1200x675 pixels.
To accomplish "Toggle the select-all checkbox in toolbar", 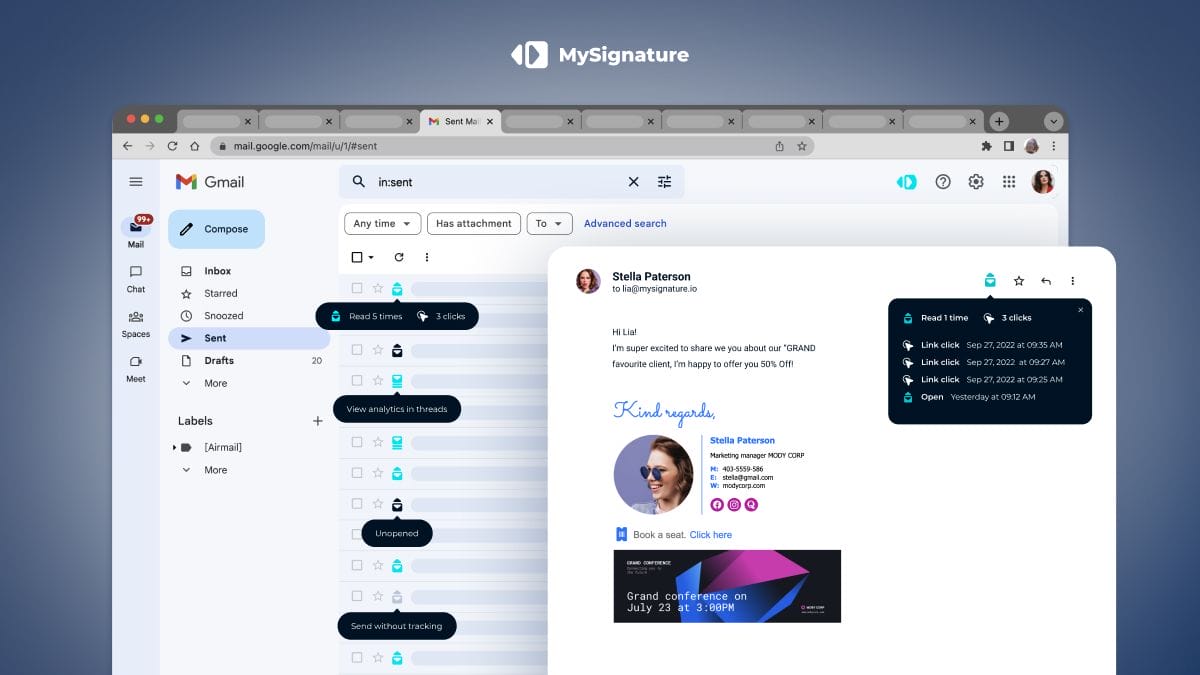I will [357, 257].
